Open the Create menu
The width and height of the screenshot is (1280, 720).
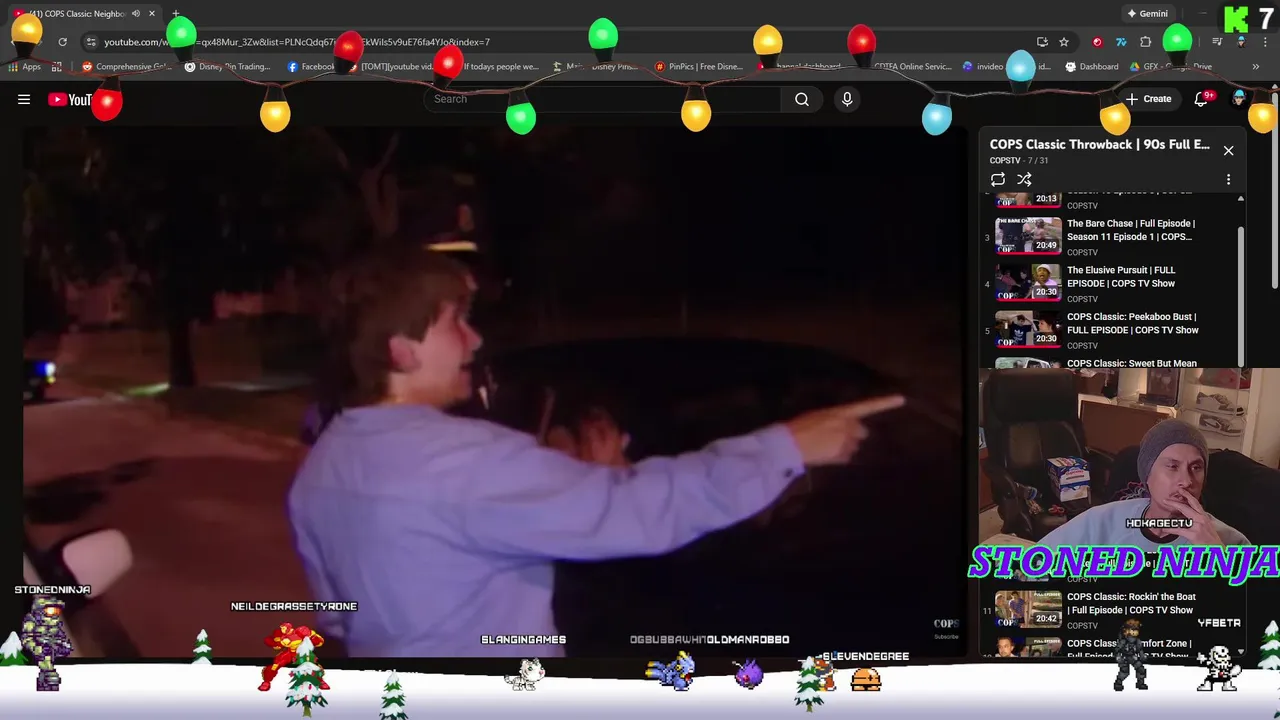[x=1148, y=99]
